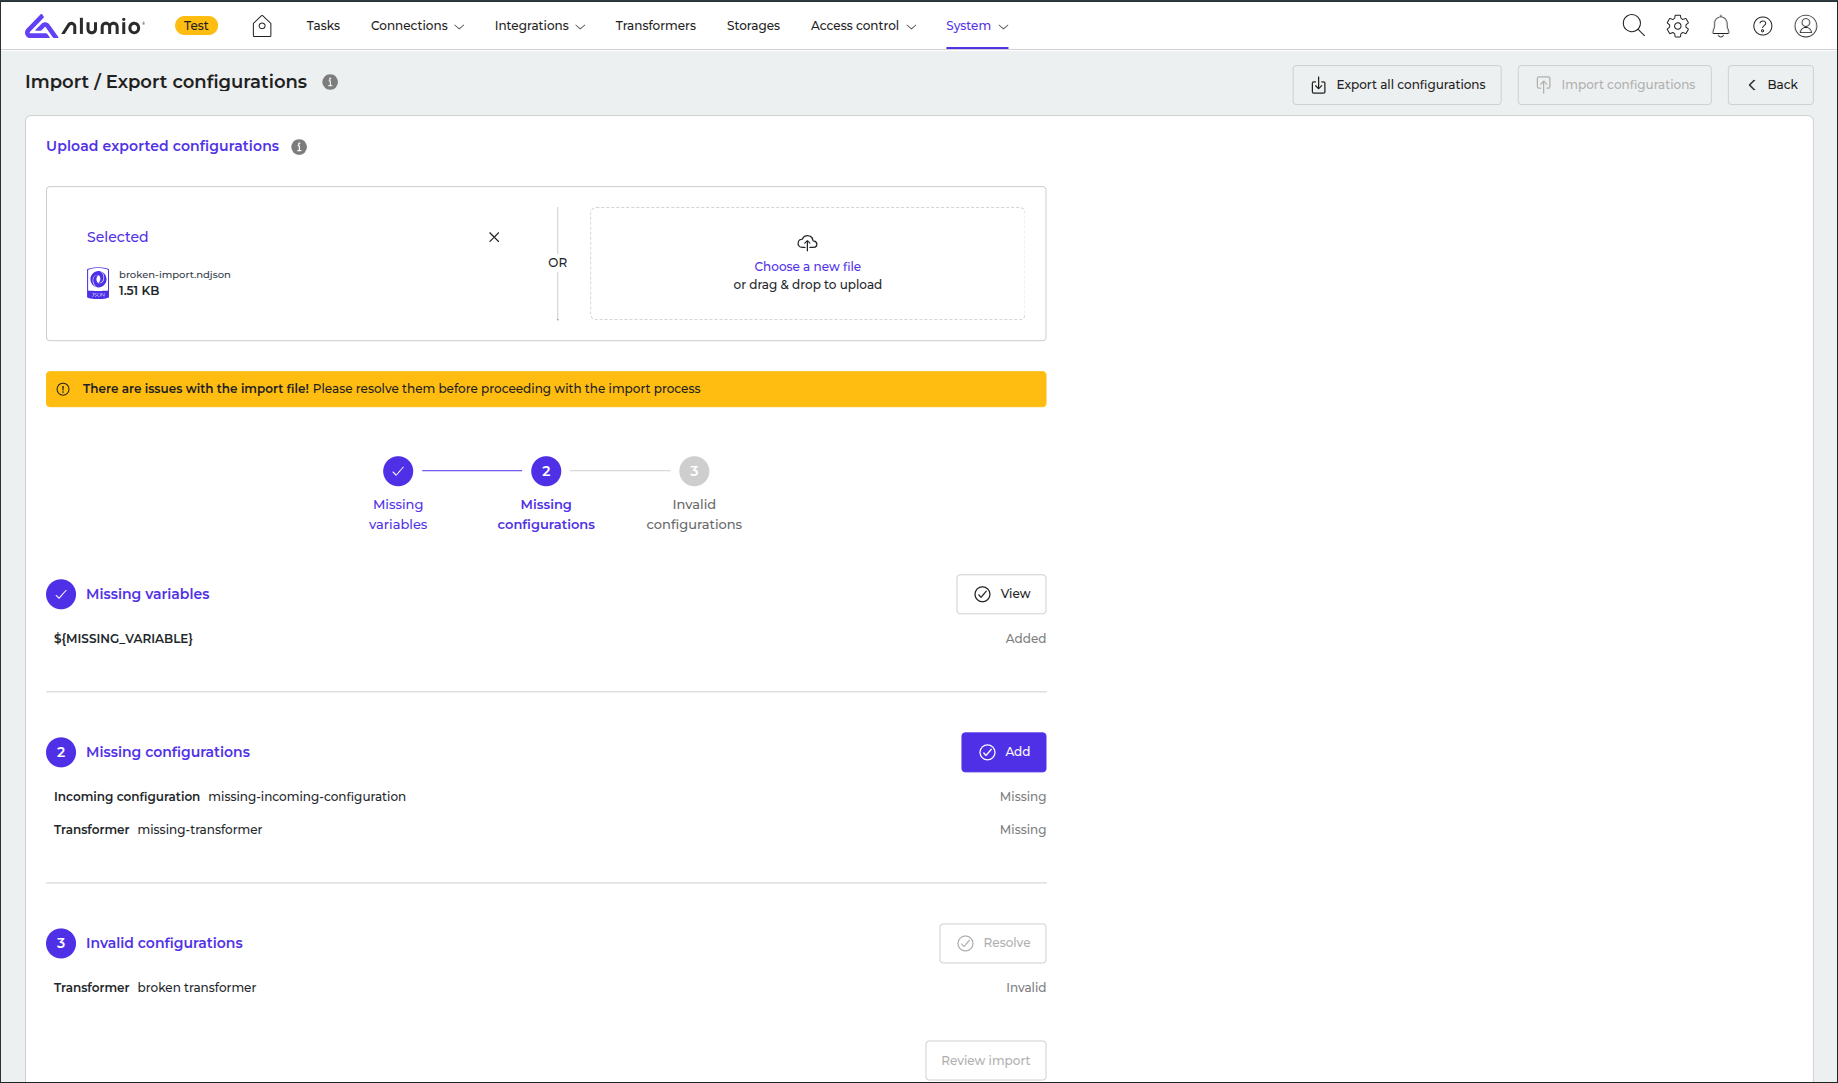The height and width of the screenshot is (1083, 1838).
Task: Expand the Integrations dropdown menu
Action: click(x=539, y=26)
